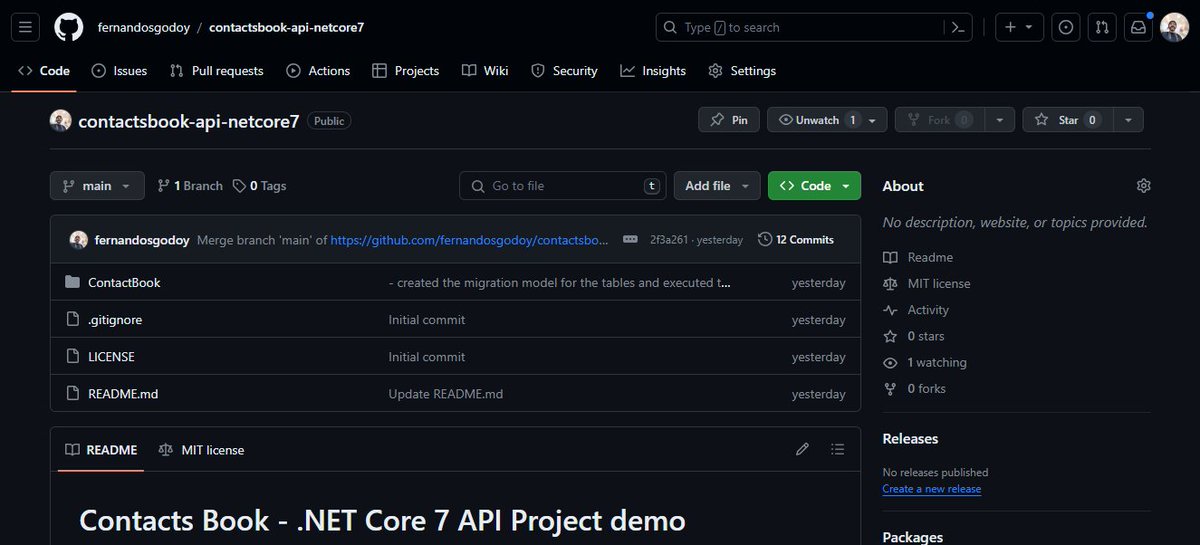
Task: Switch to the Code tab
Action: click(44, 71)
